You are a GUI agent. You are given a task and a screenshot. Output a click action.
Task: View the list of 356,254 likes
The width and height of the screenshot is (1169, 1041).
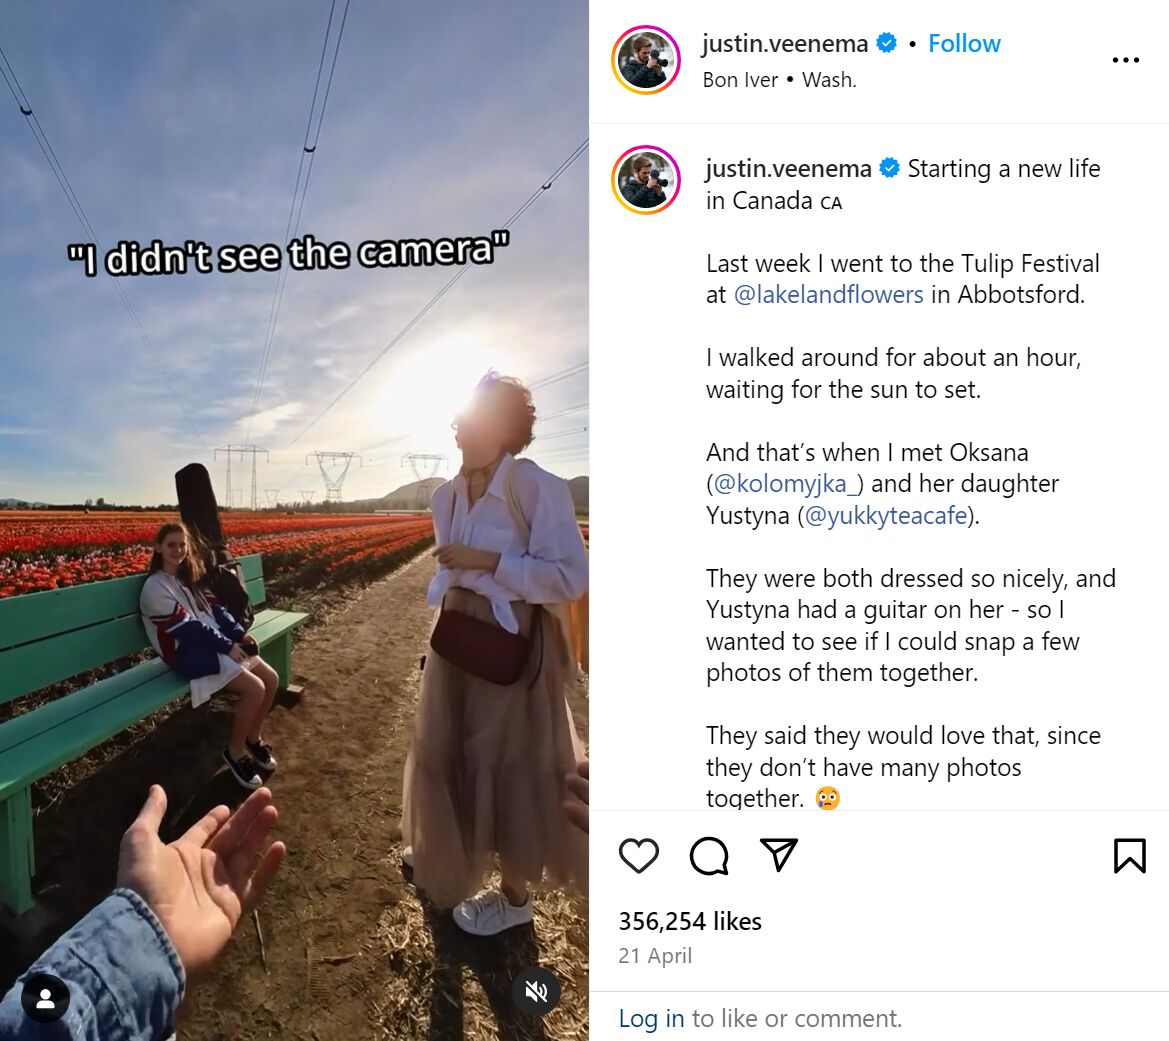pyautogui.click(x=690, y=921)
